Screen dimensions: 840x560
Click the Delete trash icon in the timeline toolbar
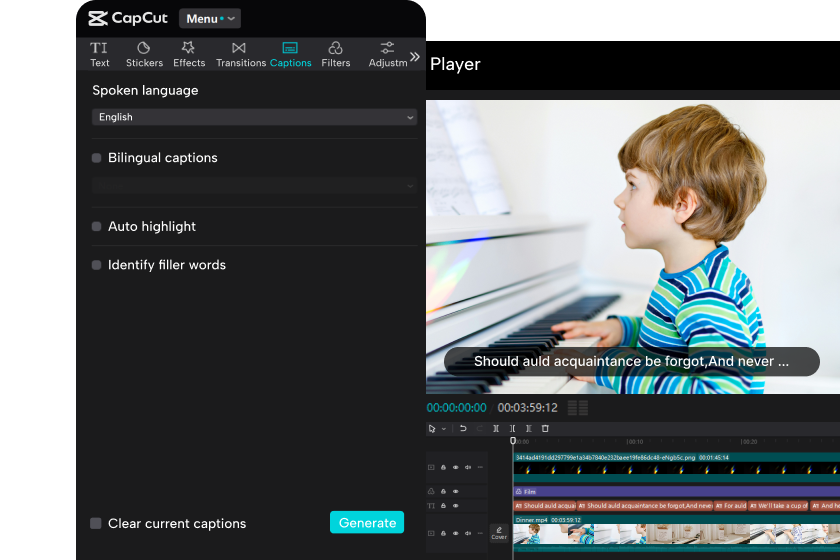pyautogui.click(x=545, y=428)
